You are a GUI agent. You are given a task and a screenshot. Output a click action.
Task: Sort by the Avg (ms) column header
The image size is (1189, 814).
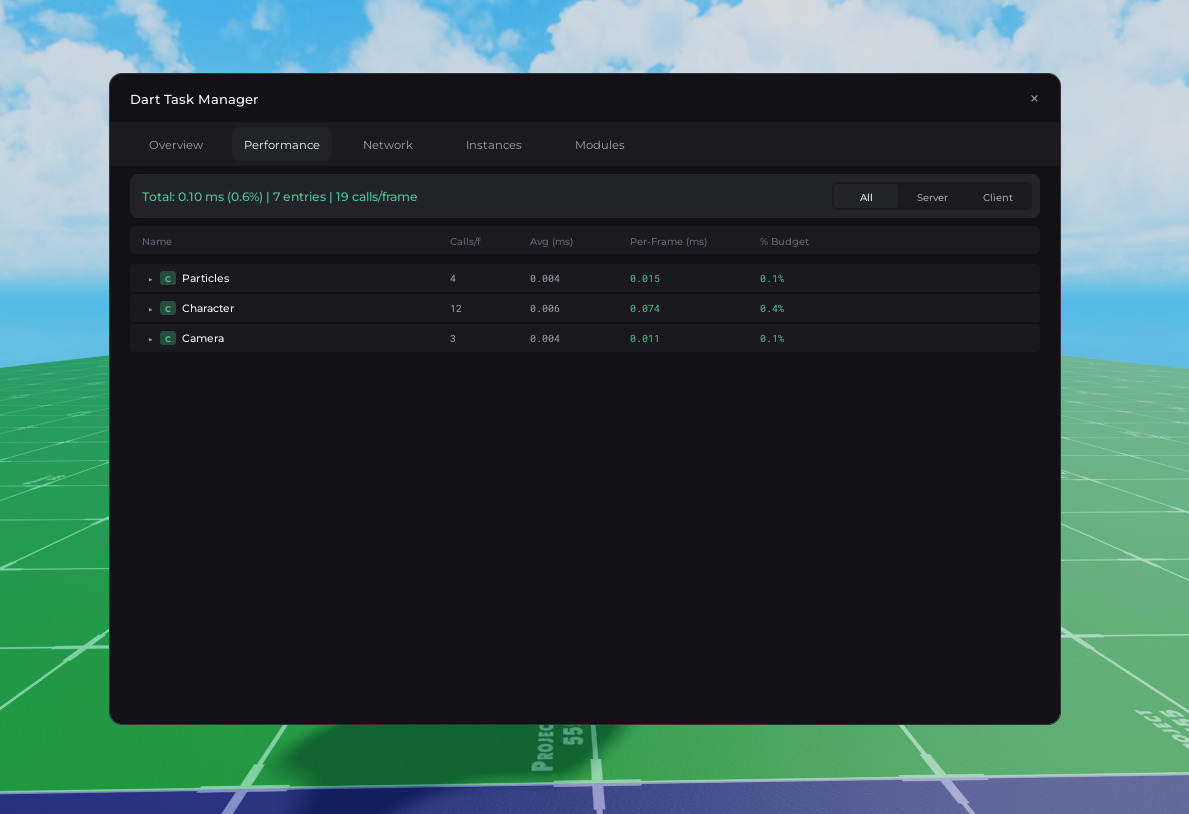pos(551,241)
